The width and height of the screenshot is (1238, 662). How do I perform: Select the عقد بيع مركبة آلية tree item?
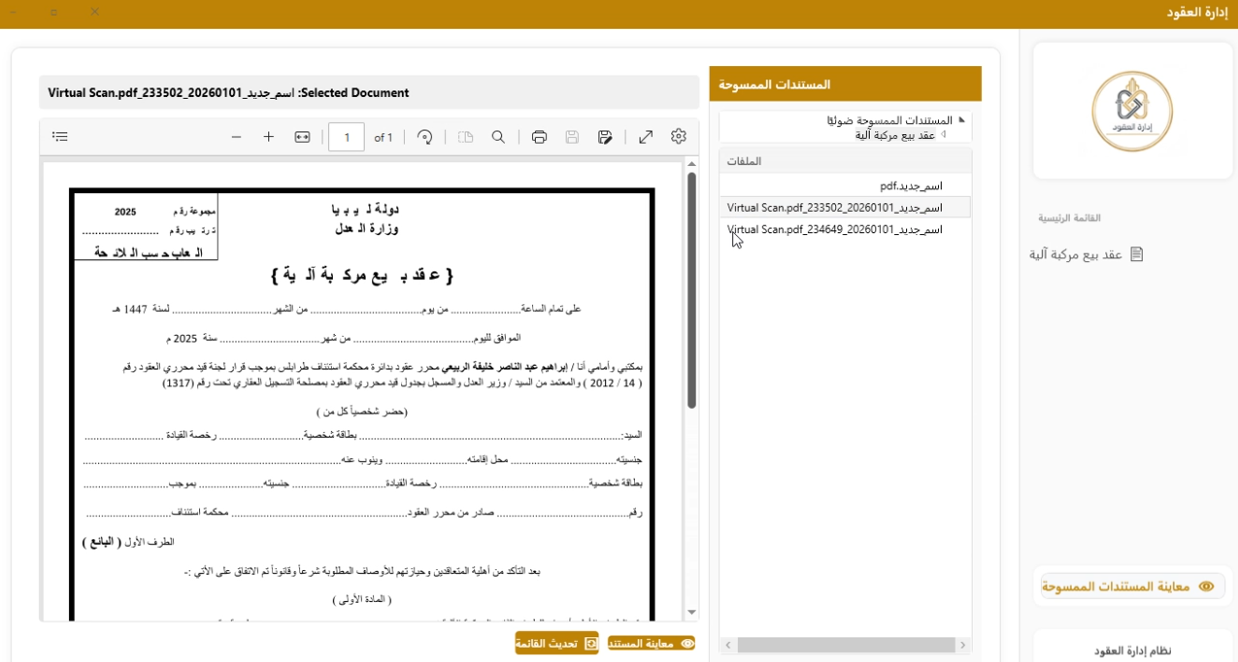895,134
